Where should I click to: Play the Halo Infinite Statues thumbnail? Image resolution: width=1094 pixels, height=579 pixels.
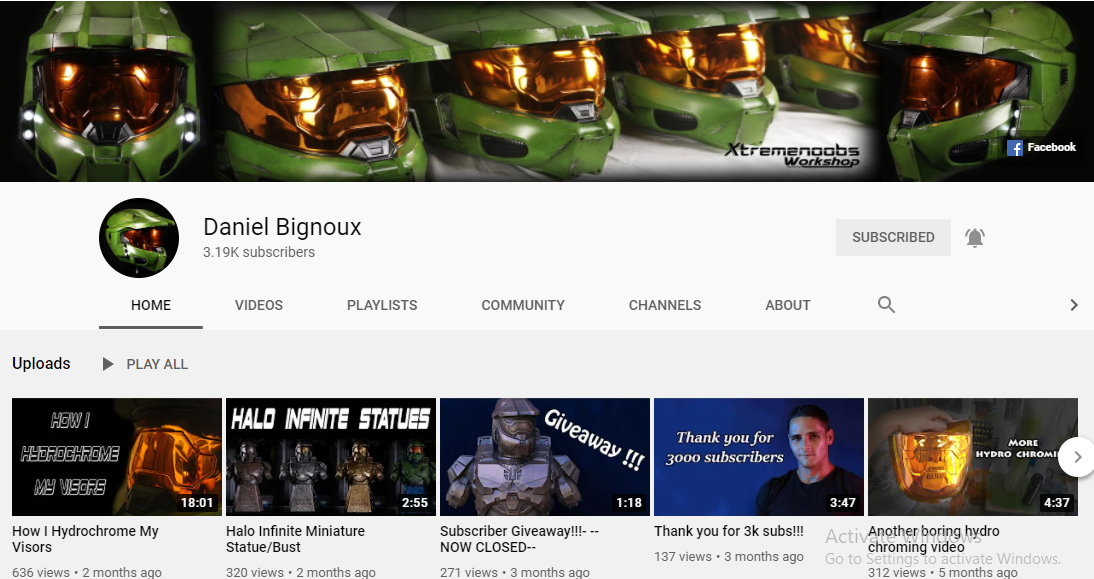(x=331, y=457)
